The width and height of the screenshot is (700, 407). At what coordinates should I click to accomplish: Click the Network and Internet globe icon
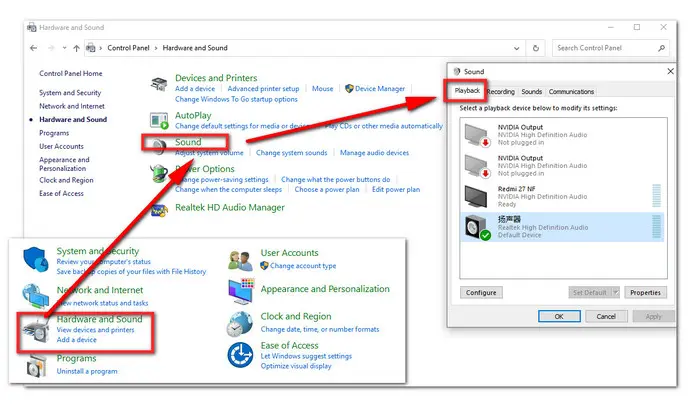click(36, 296)
